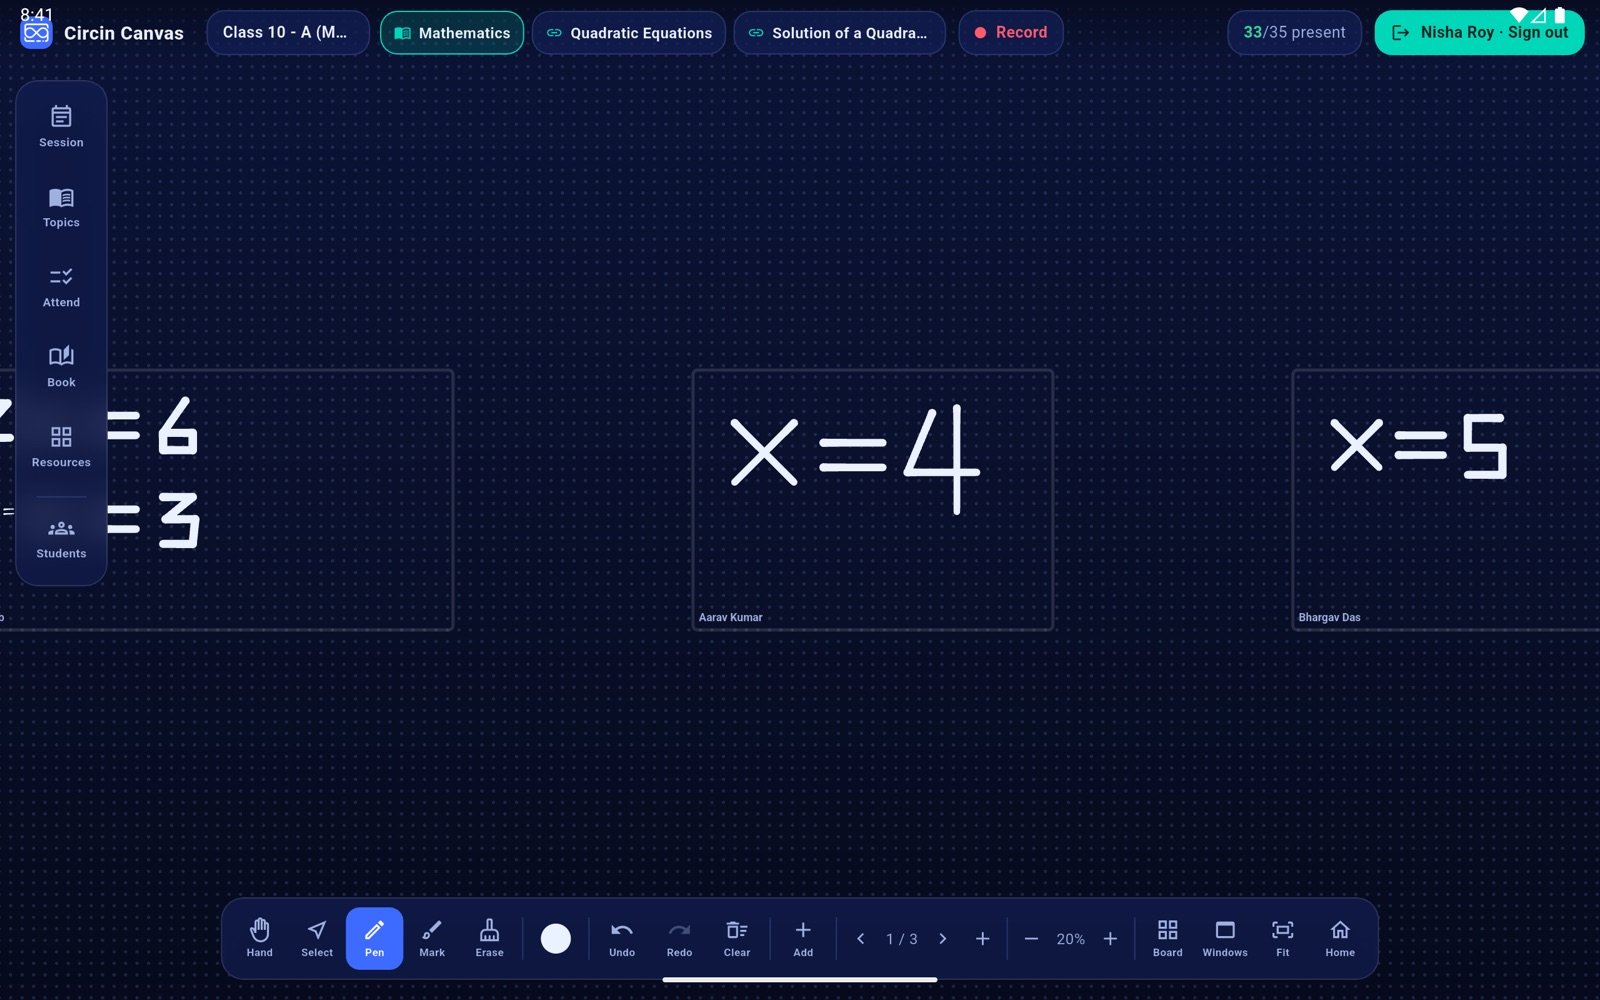Open the Quadratic Equations chapter link
1600x1000 pixels.
coord(629,32)
